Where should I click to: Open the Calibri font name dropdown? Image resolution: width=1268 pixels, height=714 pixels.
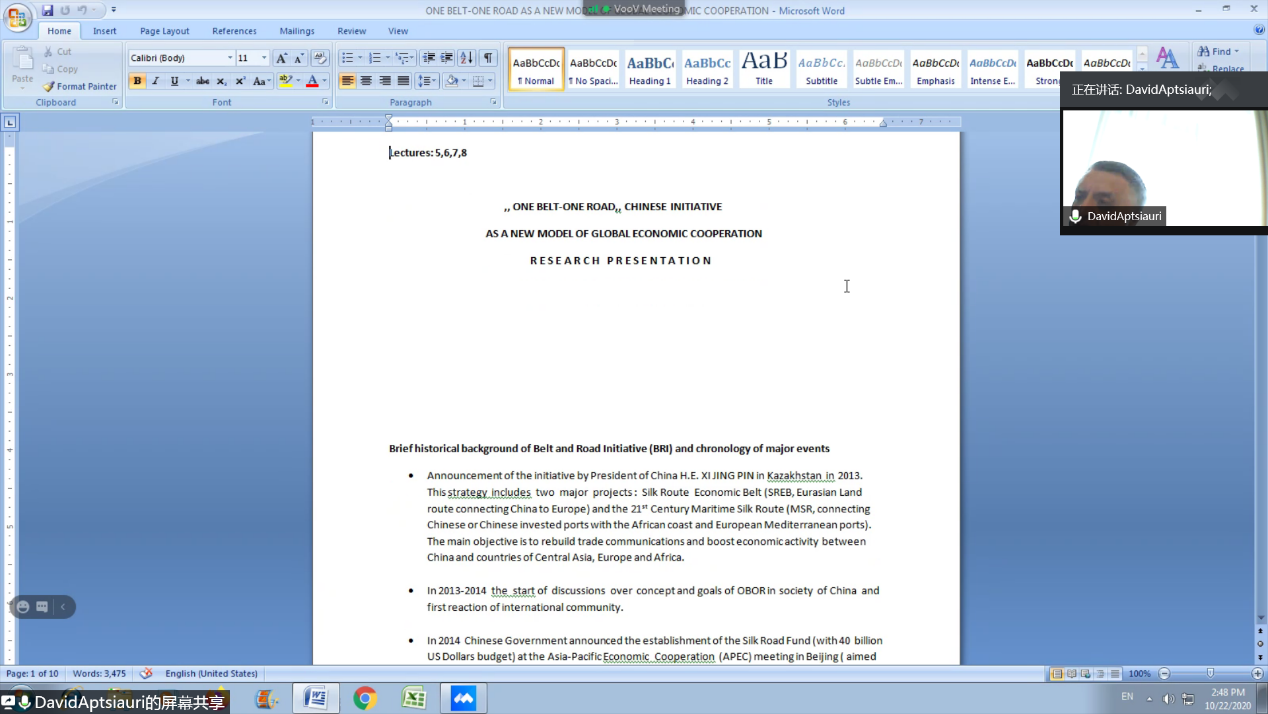230,58
